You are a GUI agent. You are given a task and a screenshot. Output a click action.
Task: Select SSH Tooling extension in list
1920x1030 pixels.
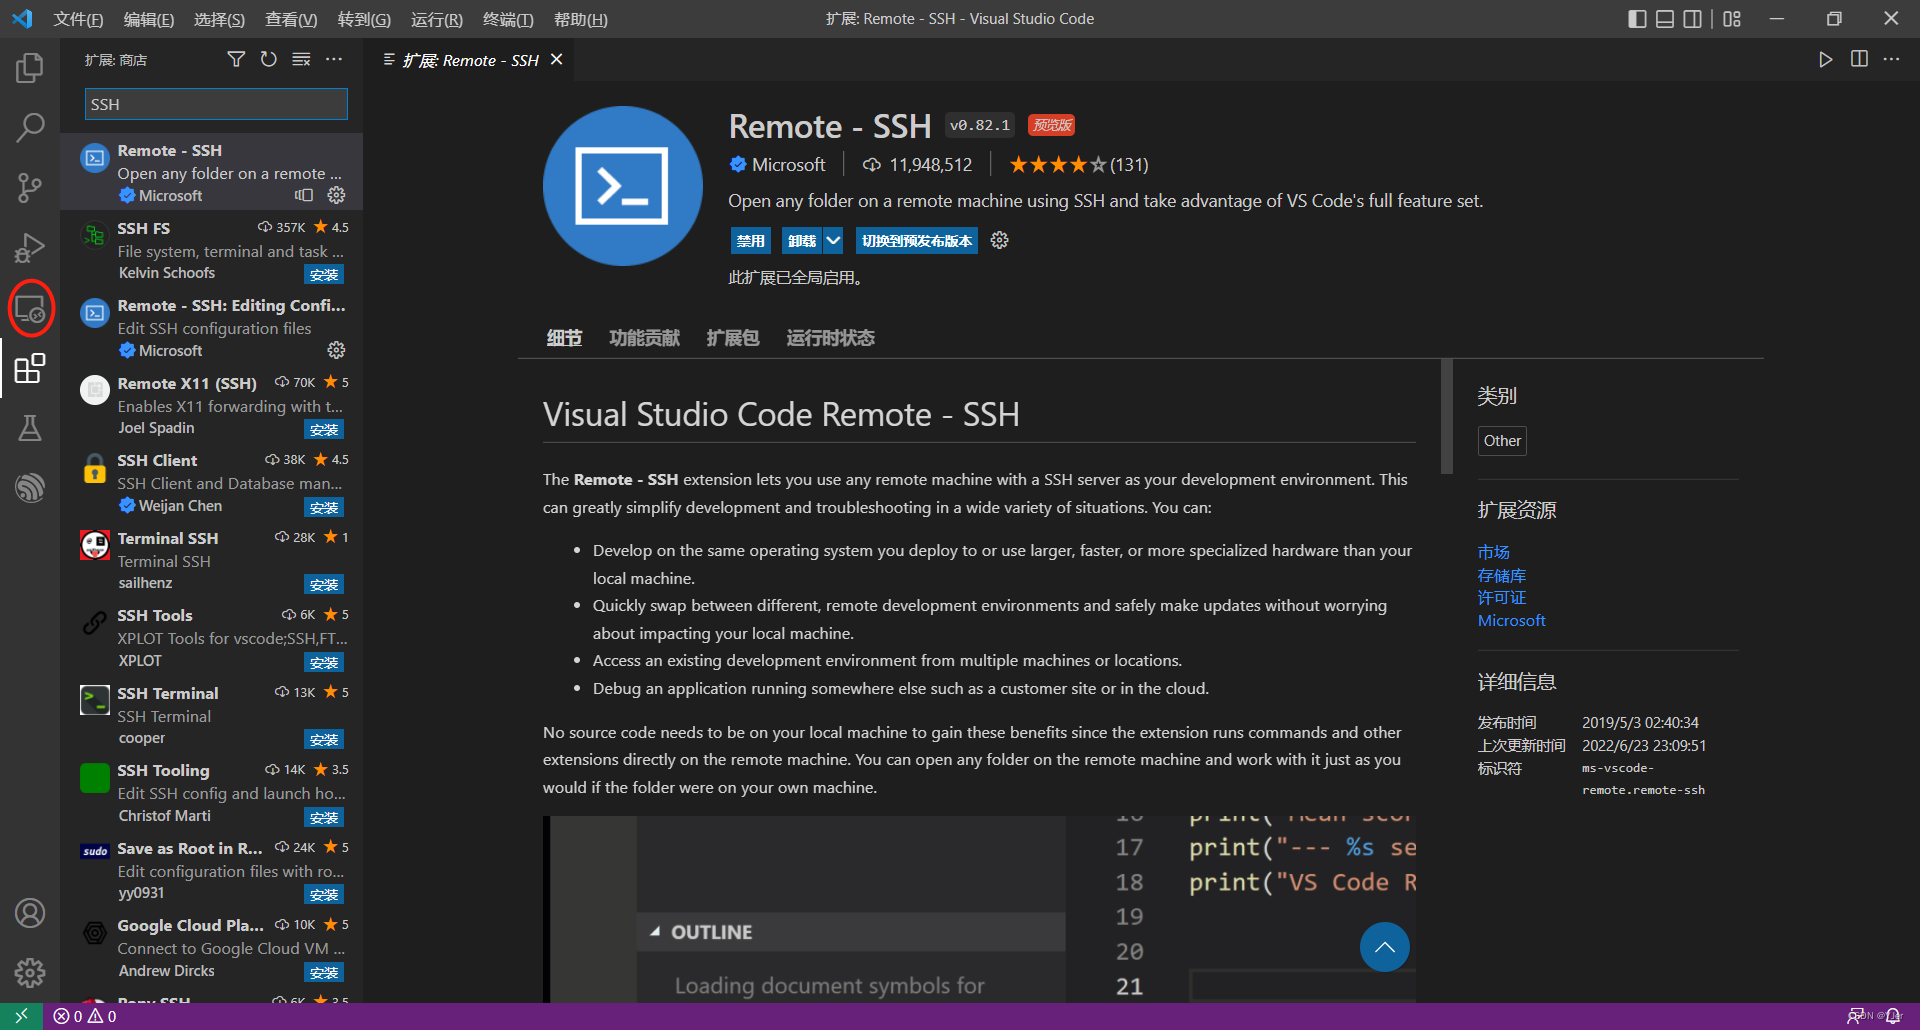coord(211,793)
